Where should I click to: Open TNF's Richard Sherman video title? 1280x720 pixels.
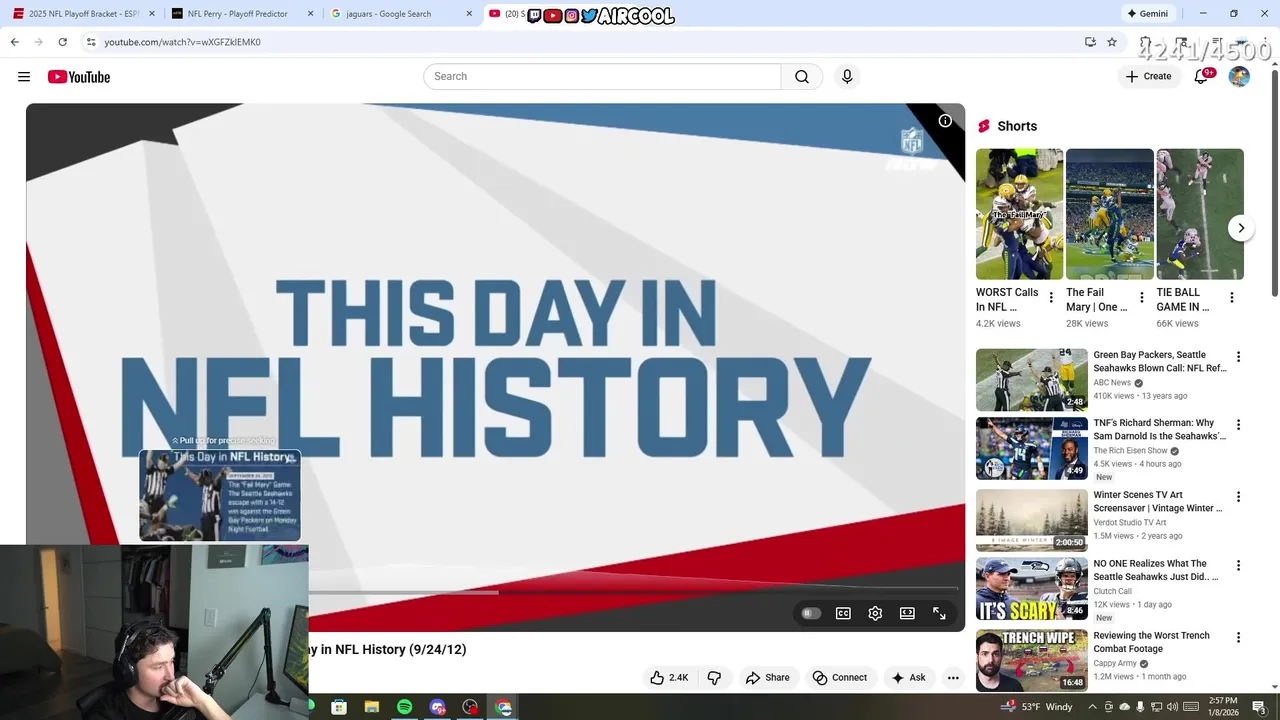[1160, 429]
